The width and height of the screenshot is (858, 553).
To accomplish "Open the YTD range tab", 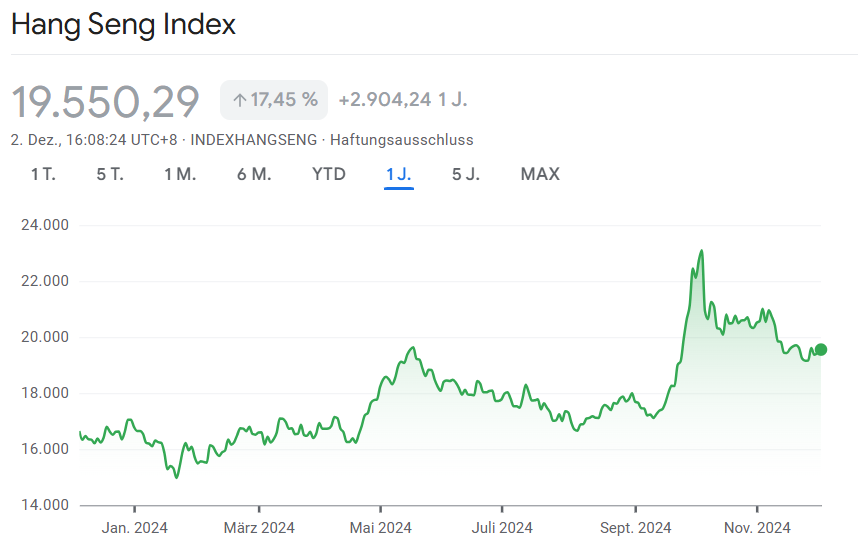I will tap(329, 174).
